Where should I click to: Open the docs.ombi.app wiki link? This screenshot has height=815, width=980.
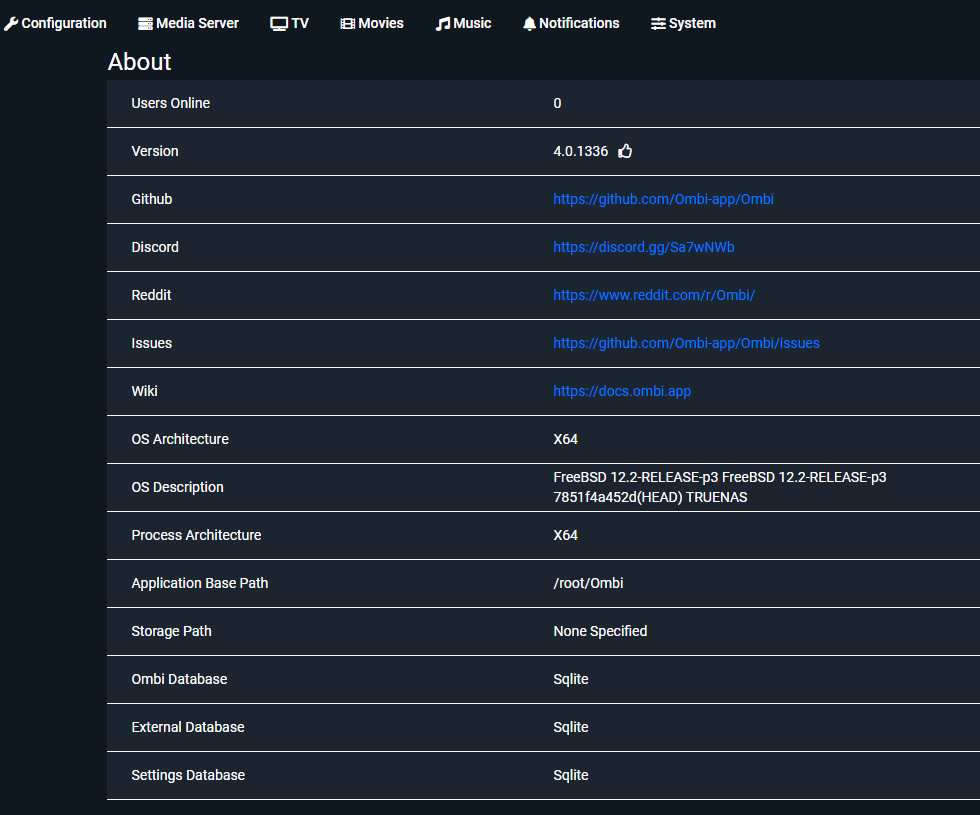tap(622, 391)
